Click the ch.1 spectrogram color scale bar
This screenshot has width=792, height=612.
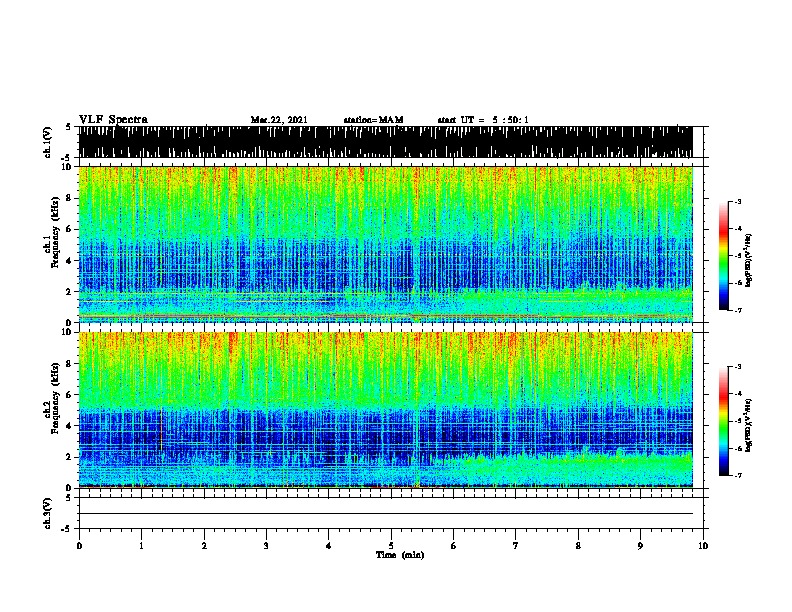(x=723, y=256)
